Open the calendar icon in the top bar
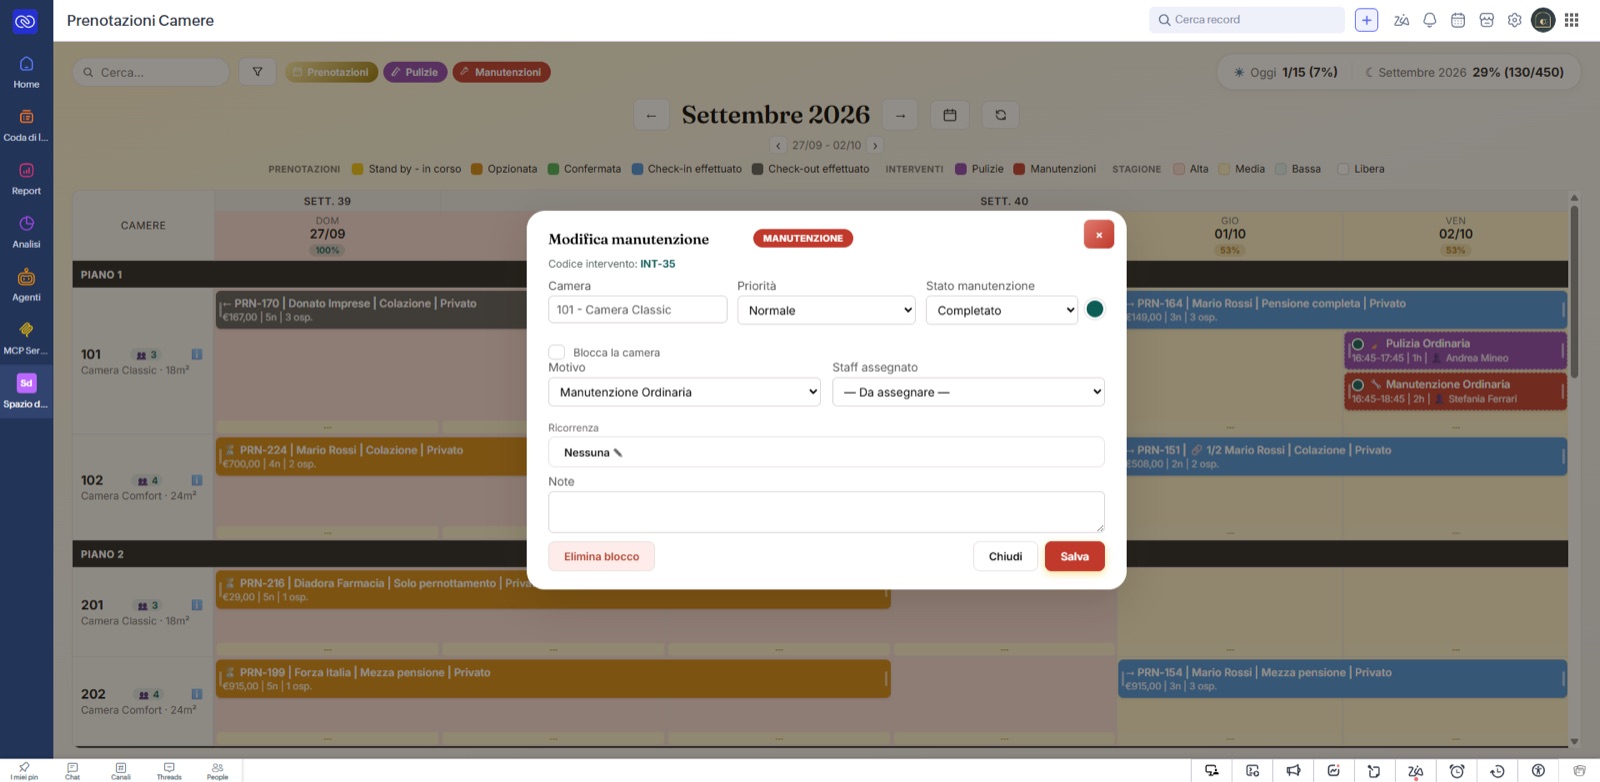Viewport: 1600px width, 782px height. (1458, 20)
